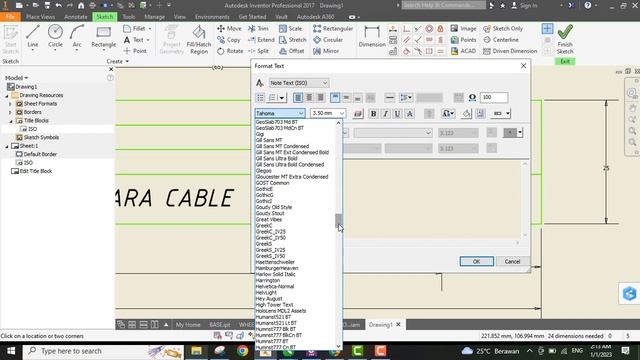Click Cancel in Format Text dialog
The width and height of the screenshot is (640, 360).
(x=512, y=261)
